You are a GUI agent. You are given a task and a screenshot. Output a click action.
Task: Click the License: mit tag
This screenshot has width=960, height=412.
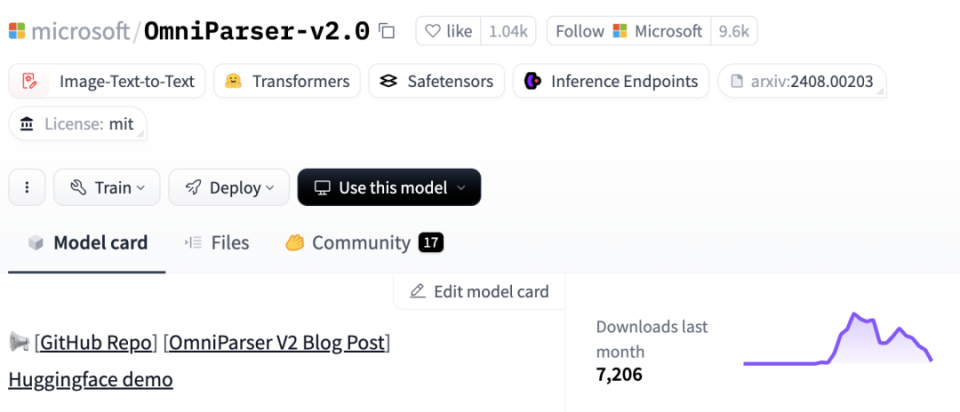coord(78,124)
